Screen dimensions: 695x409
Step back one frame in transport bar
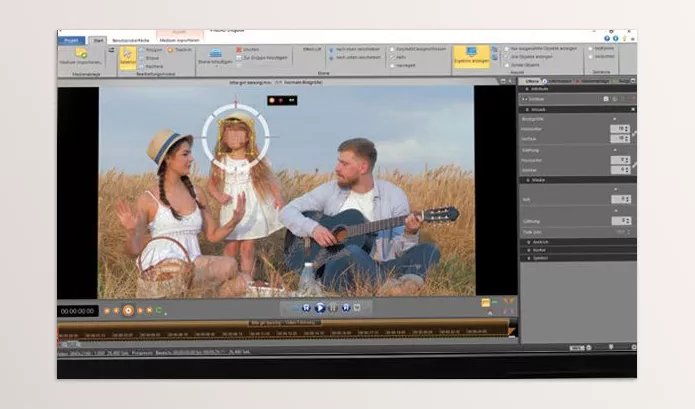point(306,308)
